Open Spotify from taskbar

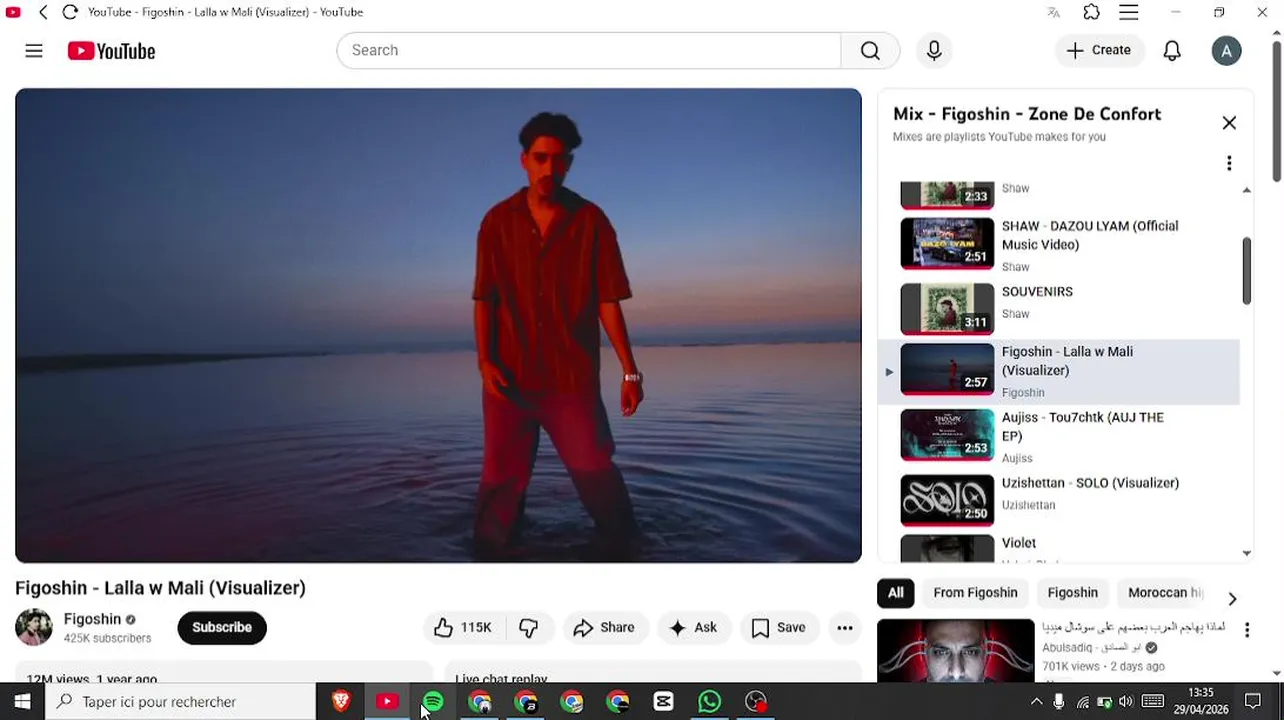click(433, 702)
